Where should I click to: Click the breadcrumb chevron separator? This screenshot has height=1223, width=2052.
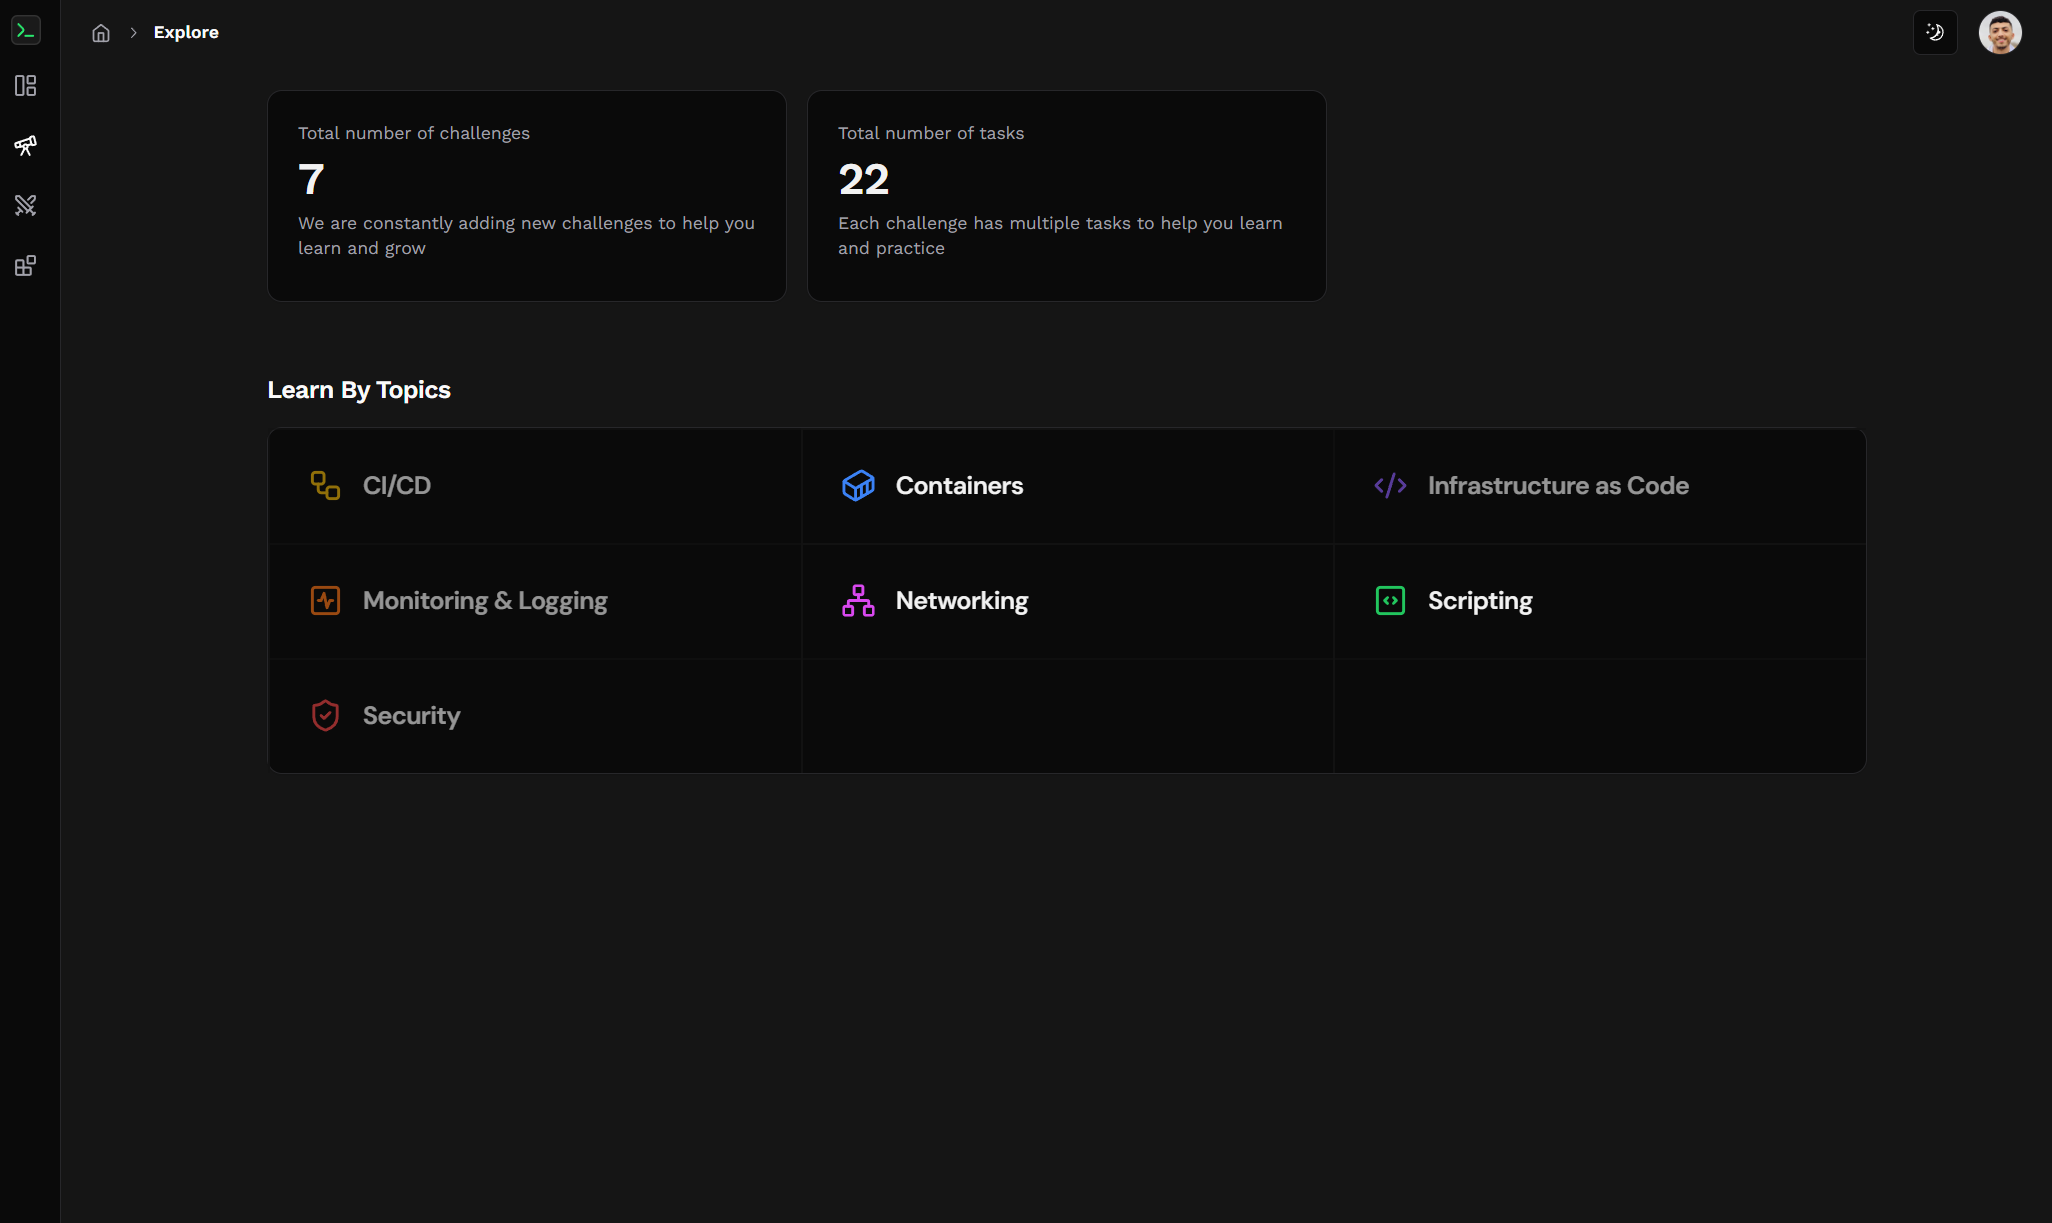click(x=133, y=33)
